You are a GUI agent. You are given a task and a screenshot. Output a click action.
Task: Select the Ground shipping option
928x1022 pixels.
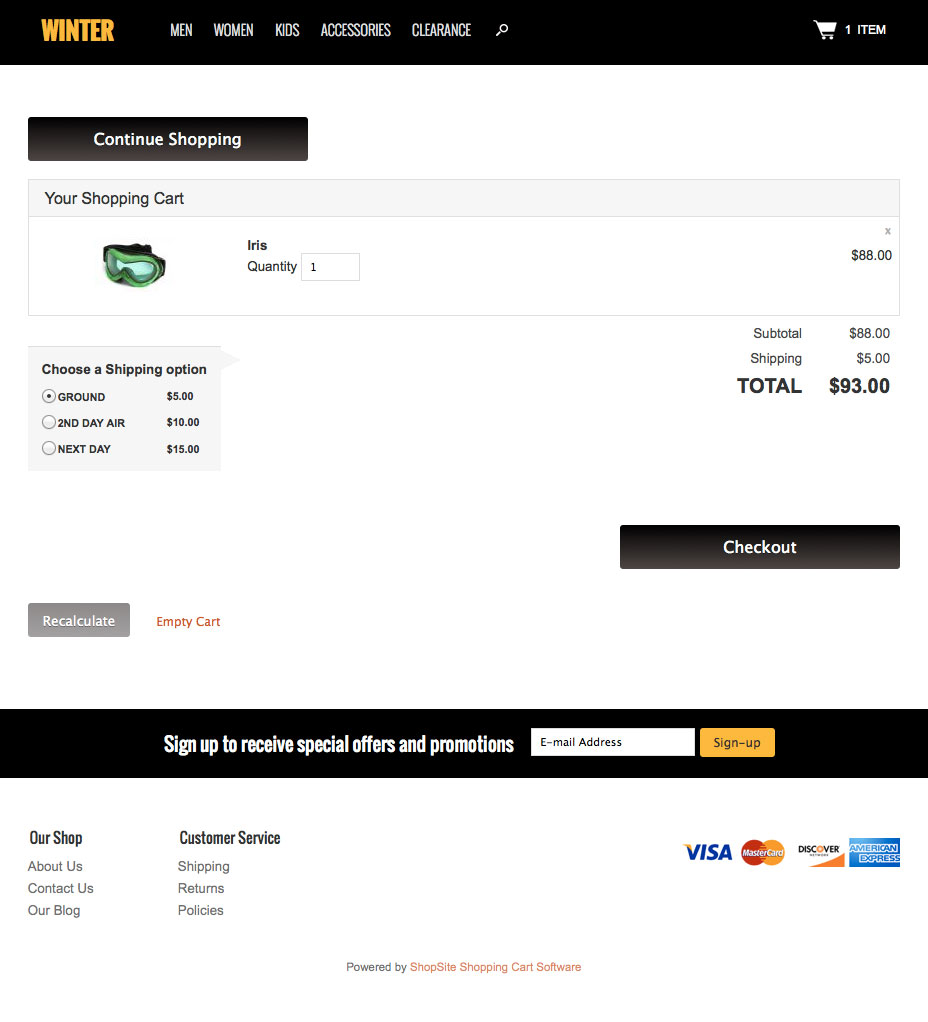[49, 396]
